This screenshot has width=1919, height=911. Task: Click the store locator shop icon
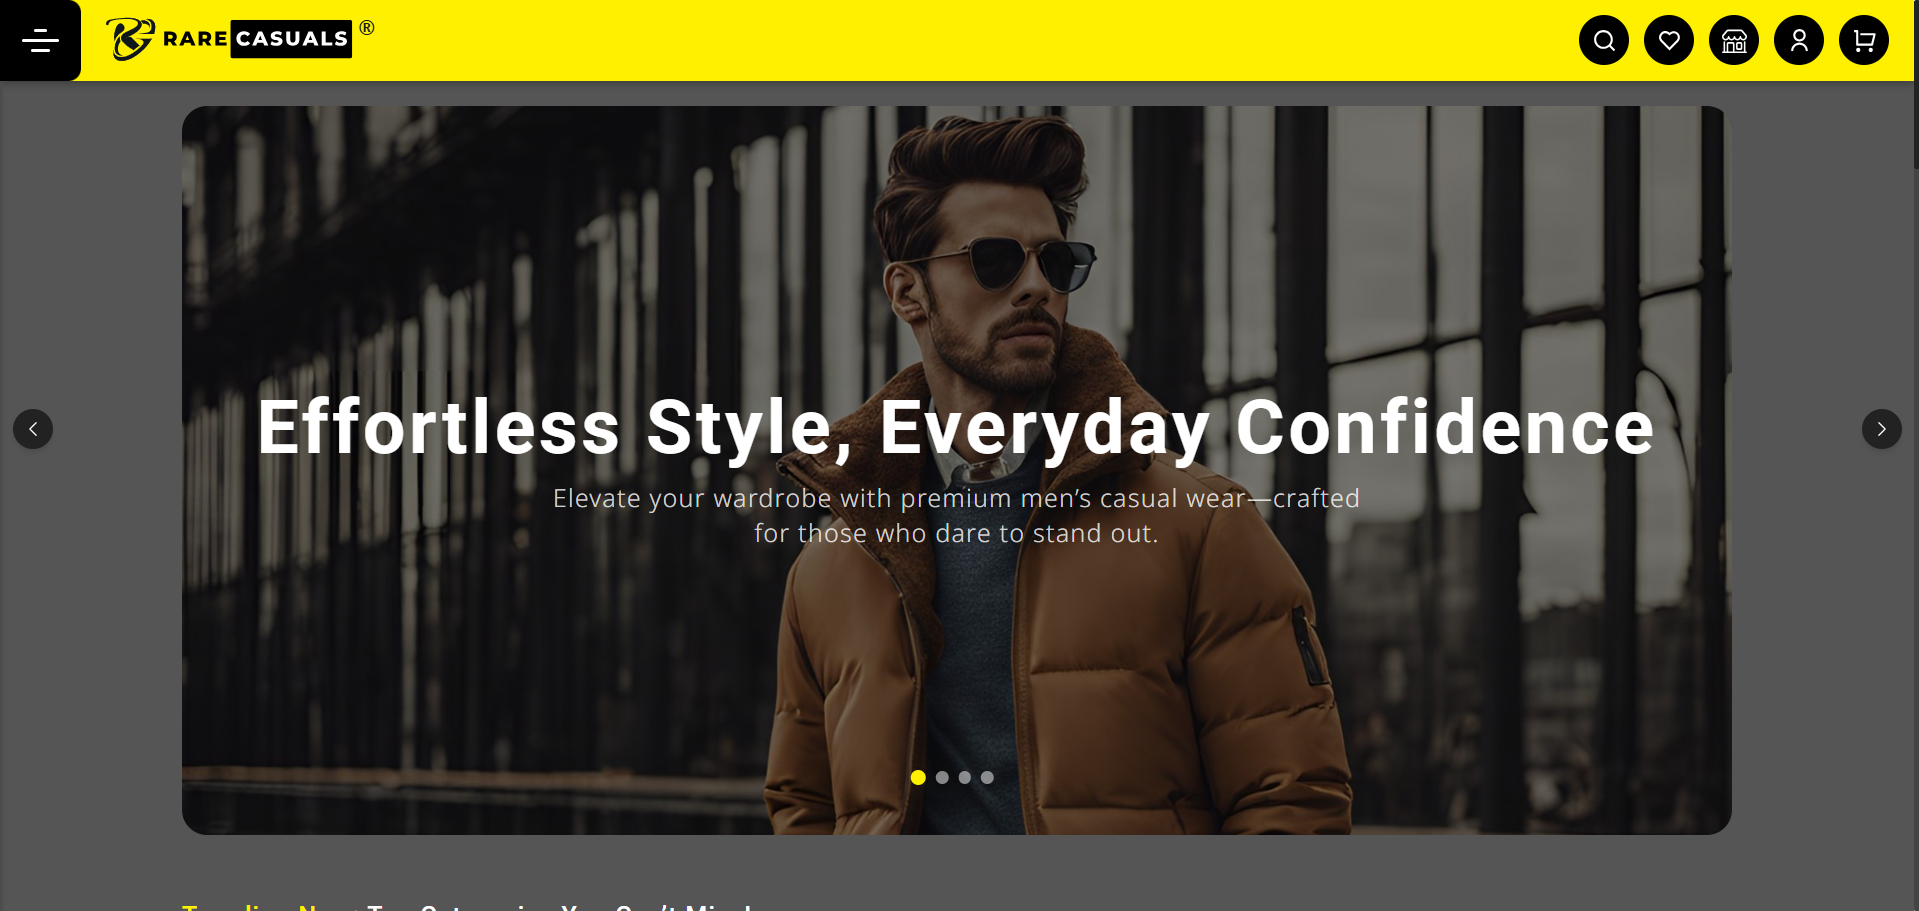pyautogui.click(x=1734, y=40)
